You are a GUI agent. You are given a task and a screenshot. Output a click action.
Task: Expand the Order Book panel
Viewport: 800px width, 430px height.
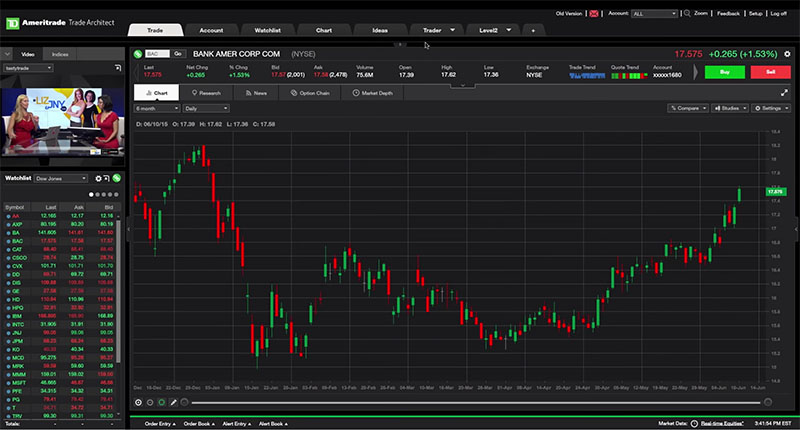199,424
